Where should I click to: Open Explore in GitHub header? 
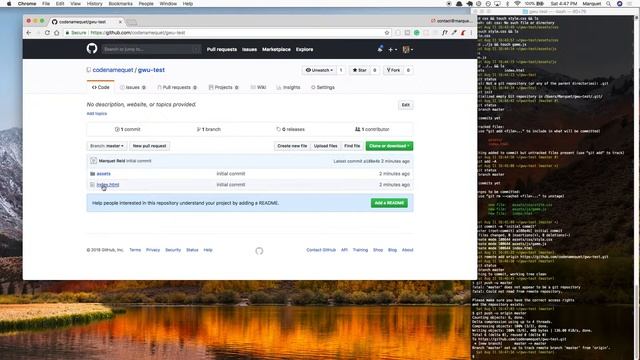click(304, 49)
